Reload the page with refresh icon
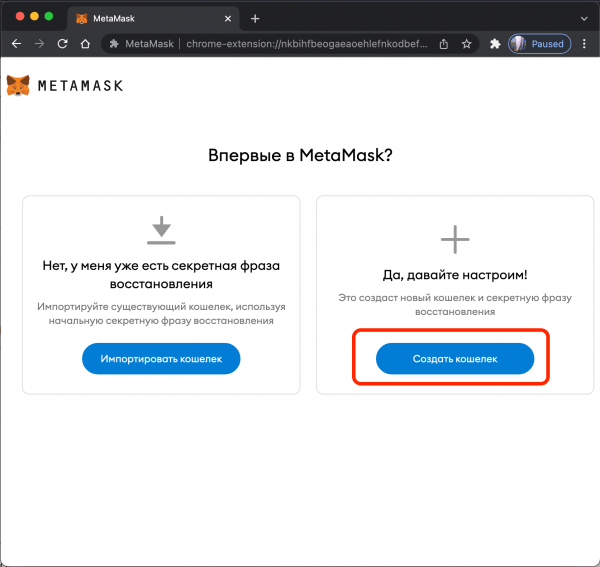 pos(62,44)
